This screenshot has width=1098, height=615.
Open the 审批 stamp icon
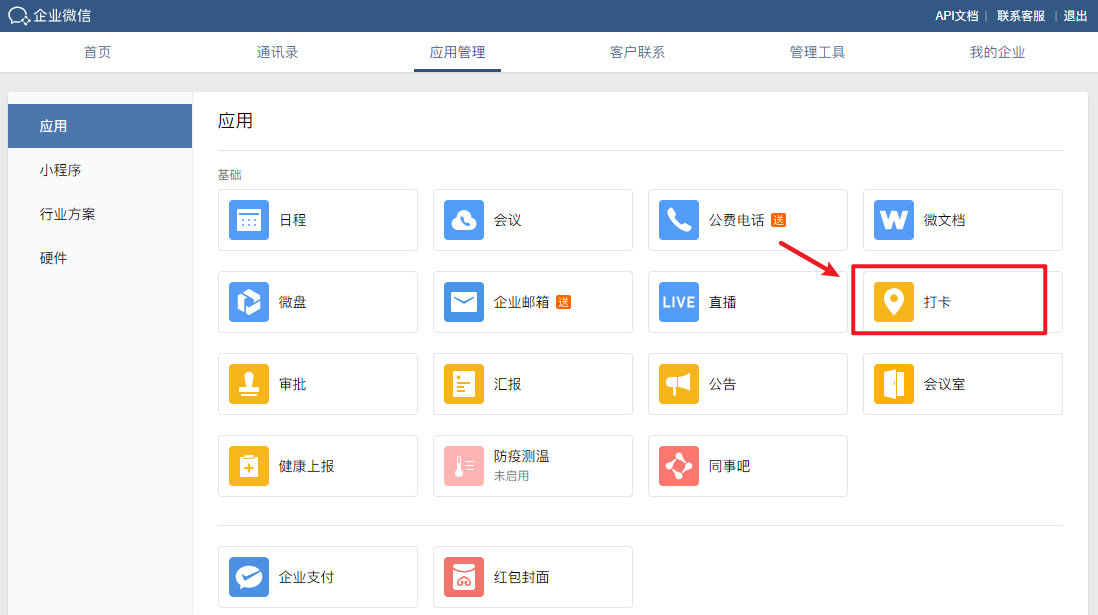(x=249, y=384)
